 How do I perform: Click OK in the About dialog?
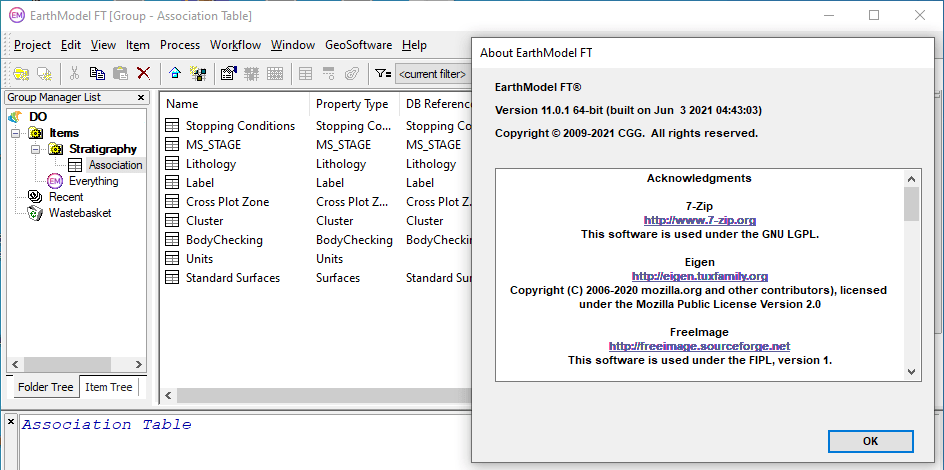coord(871,441)
